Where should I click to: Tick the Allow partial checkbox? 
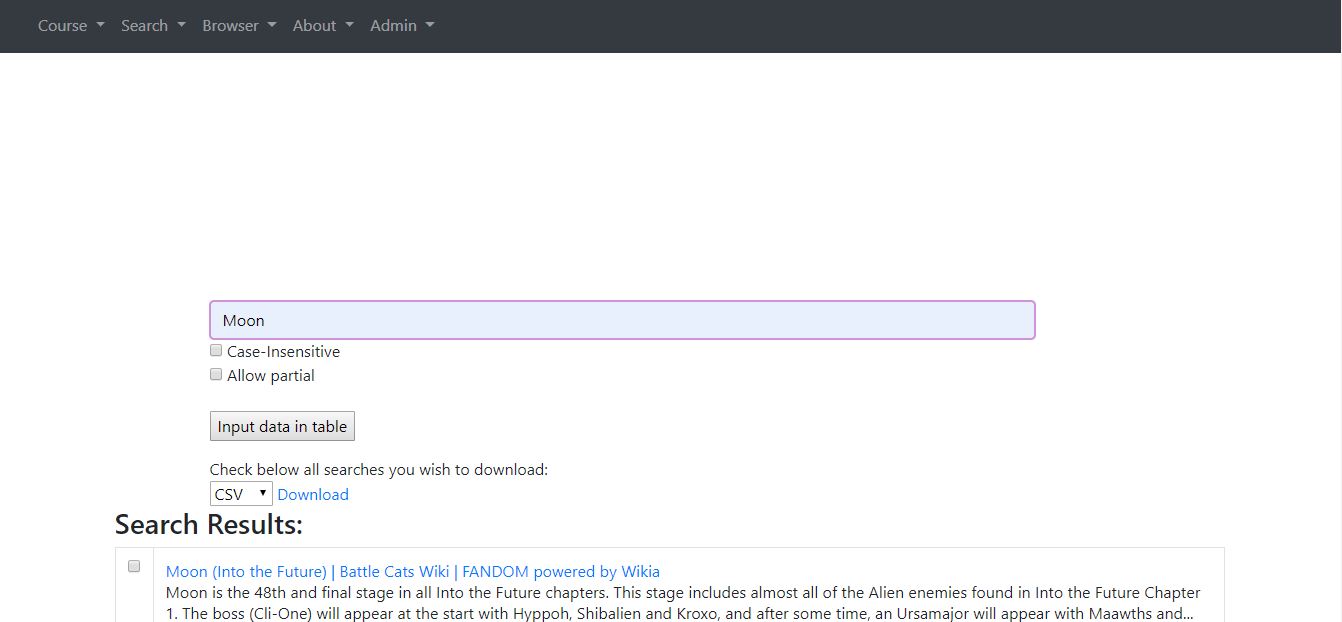(216, 375)
